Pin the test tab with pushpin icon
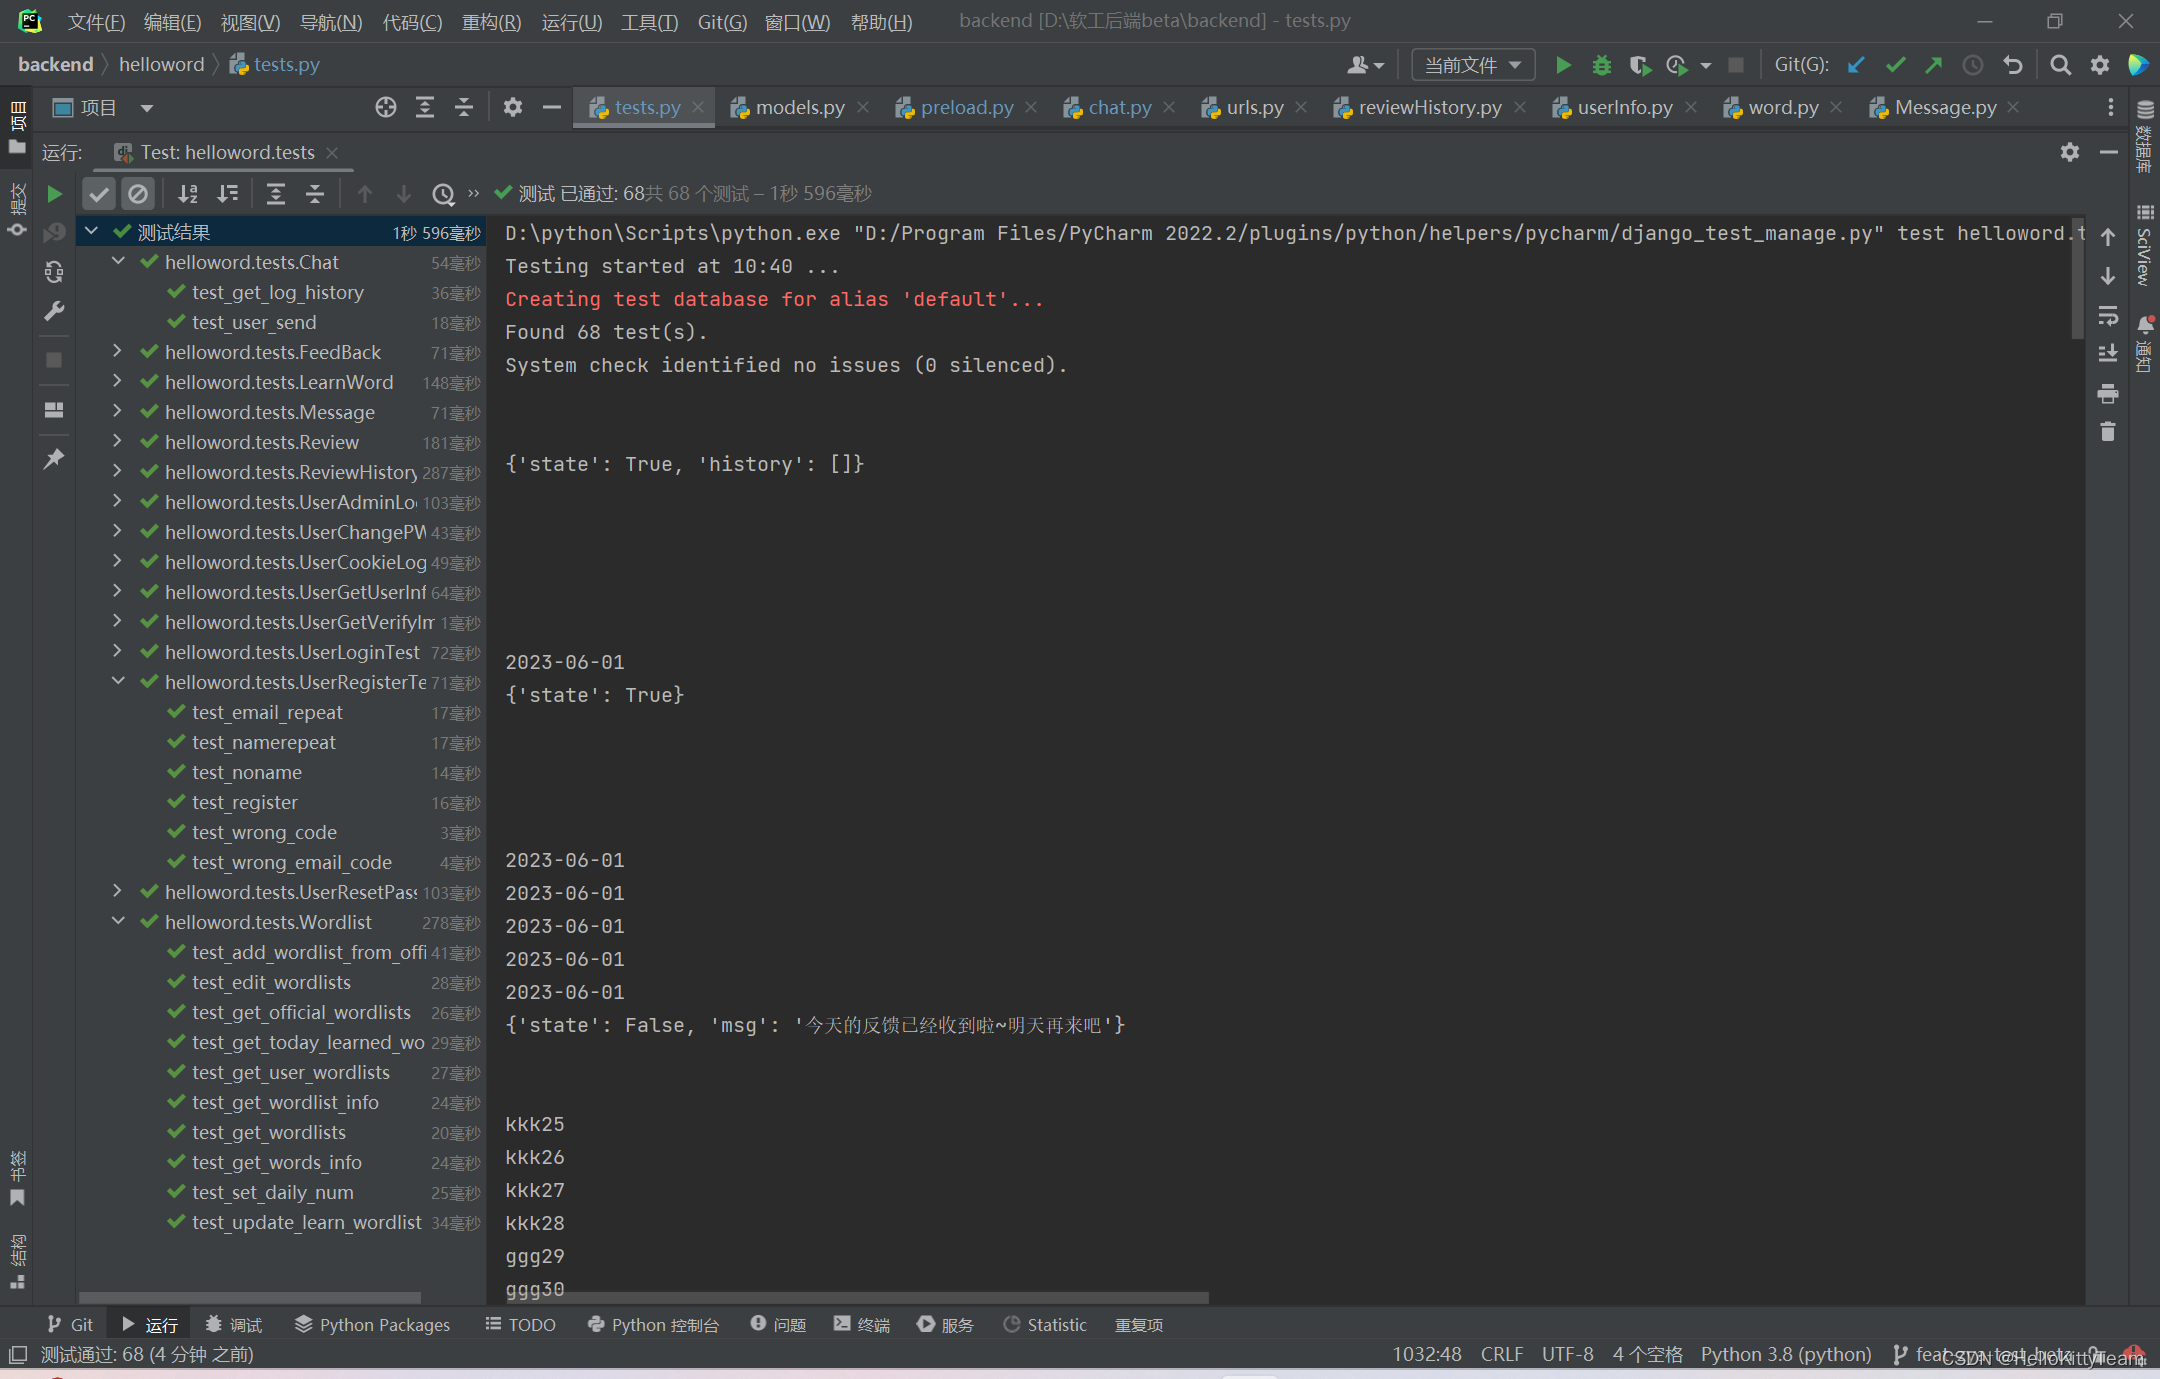 click(55, 458)
